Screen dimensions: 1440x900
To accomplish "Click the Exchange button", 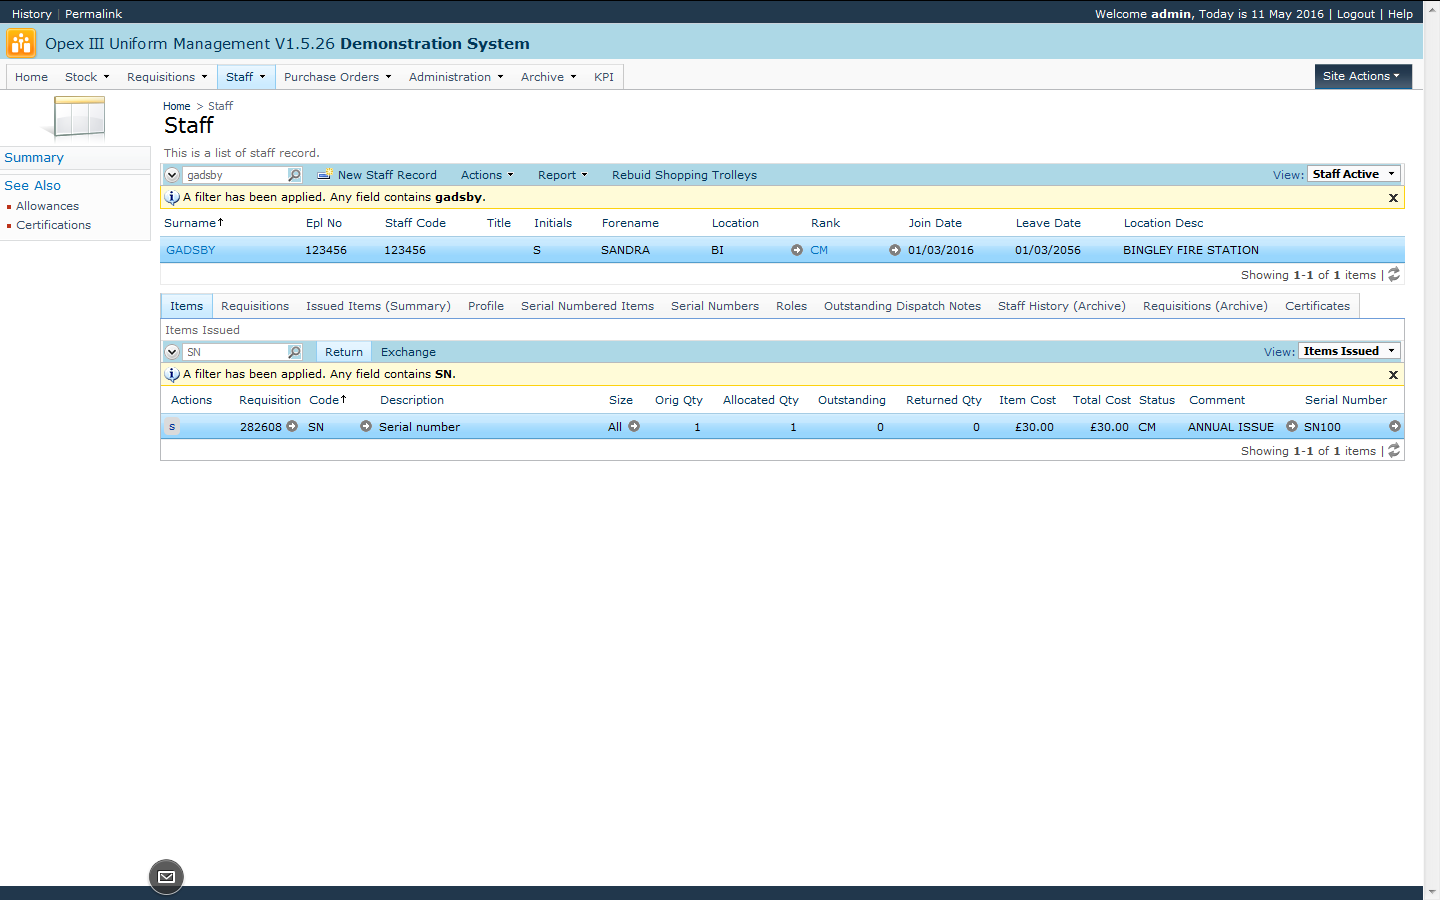I will click(408, 352).
